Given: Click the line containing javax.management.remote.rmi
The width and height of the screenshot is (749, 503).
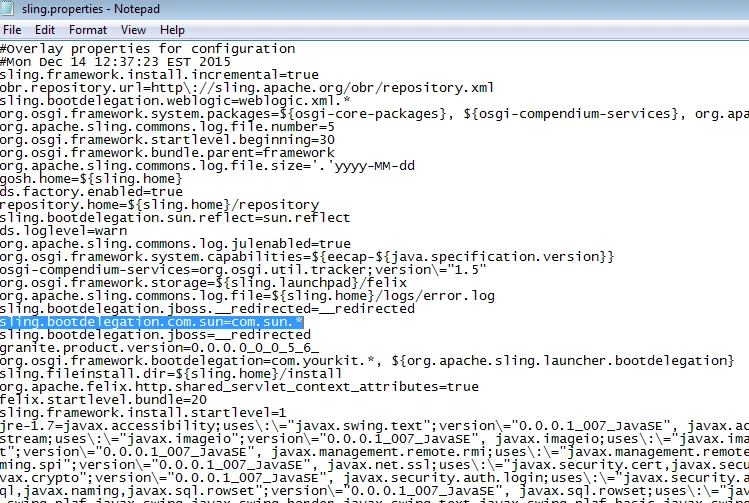Looking at the screenshot, I should (374, 451).
